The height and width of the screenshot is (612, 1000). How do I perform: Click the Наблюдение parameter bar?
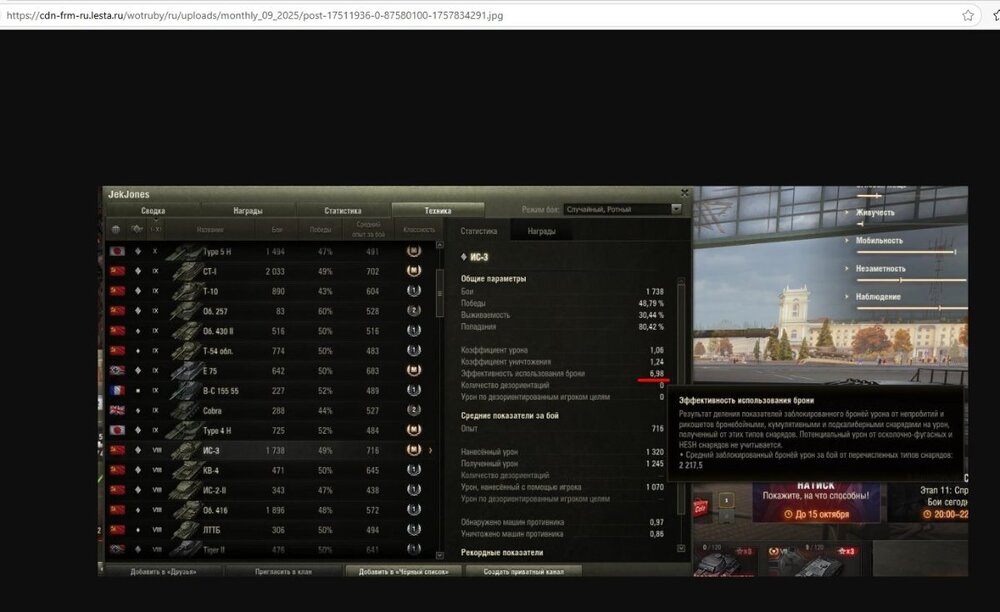tap(912, 308)
